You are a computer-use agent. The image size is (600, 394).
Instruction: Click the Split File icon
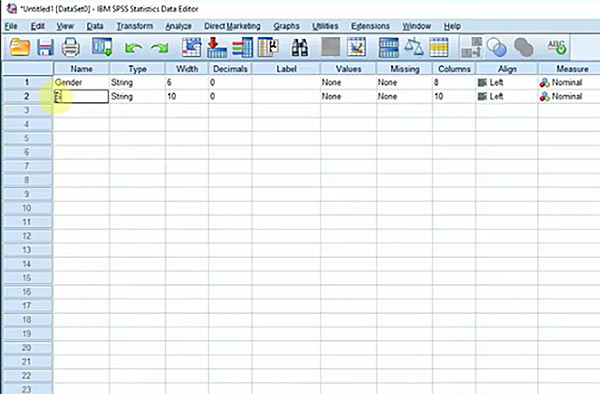click(388, 48)
